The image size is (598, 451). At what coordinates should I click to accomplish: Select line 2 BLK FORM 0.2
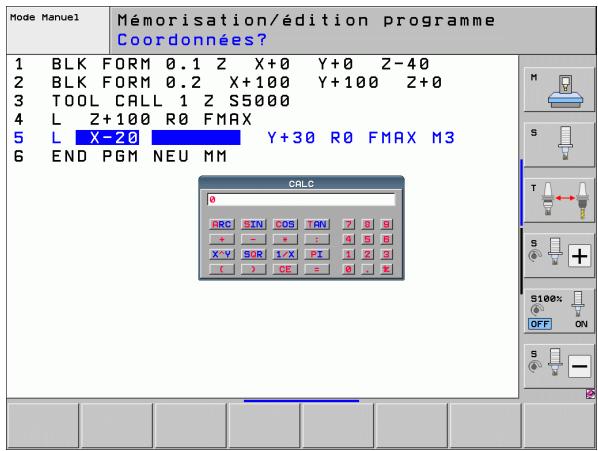228,82
